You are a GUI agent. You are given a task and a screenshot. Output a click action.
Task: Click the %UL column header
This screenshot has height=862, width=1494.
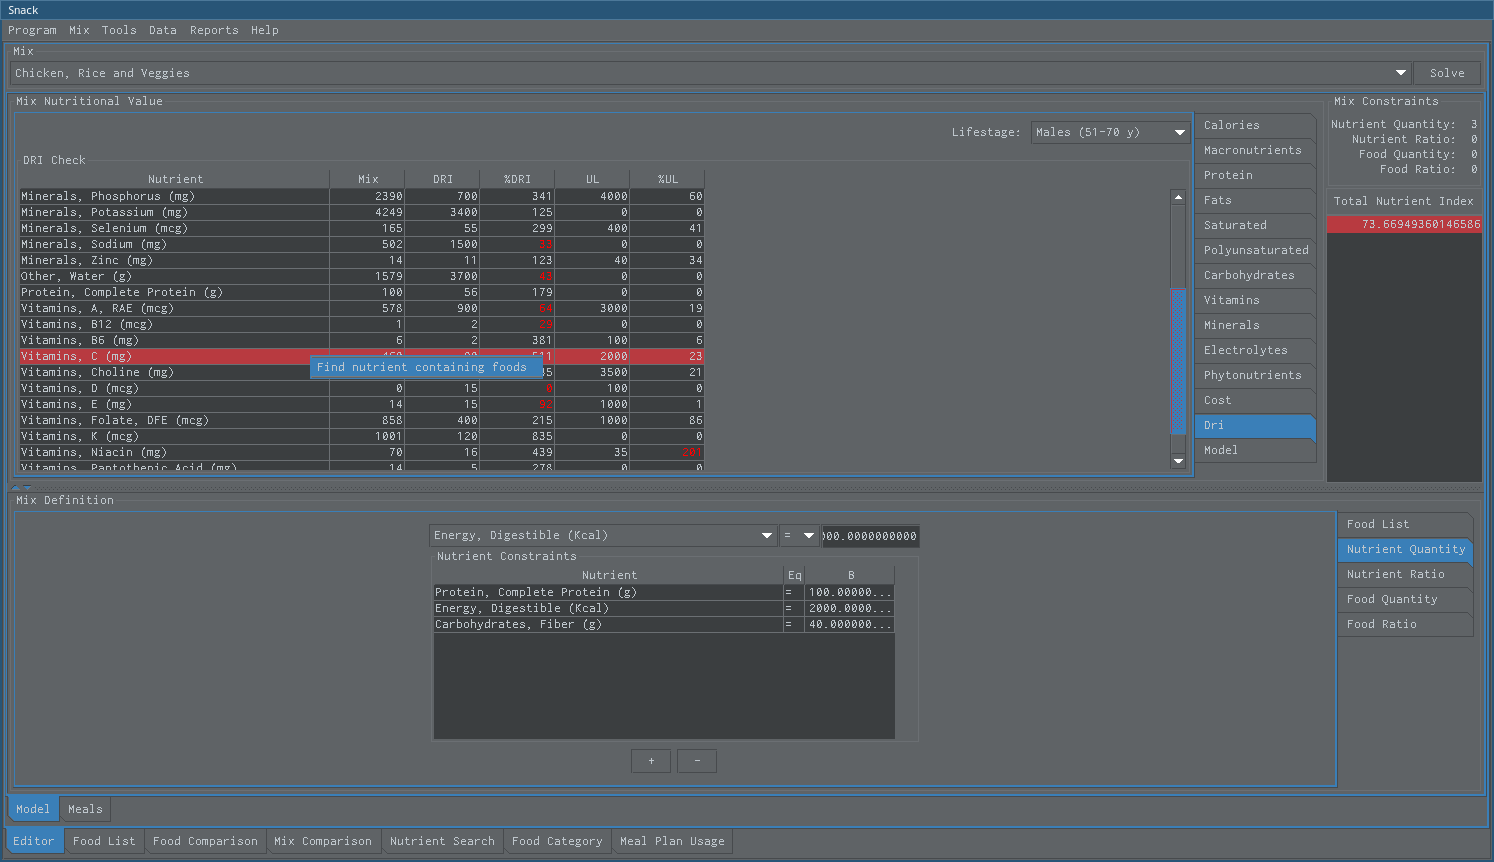click(x=667, y=179)
